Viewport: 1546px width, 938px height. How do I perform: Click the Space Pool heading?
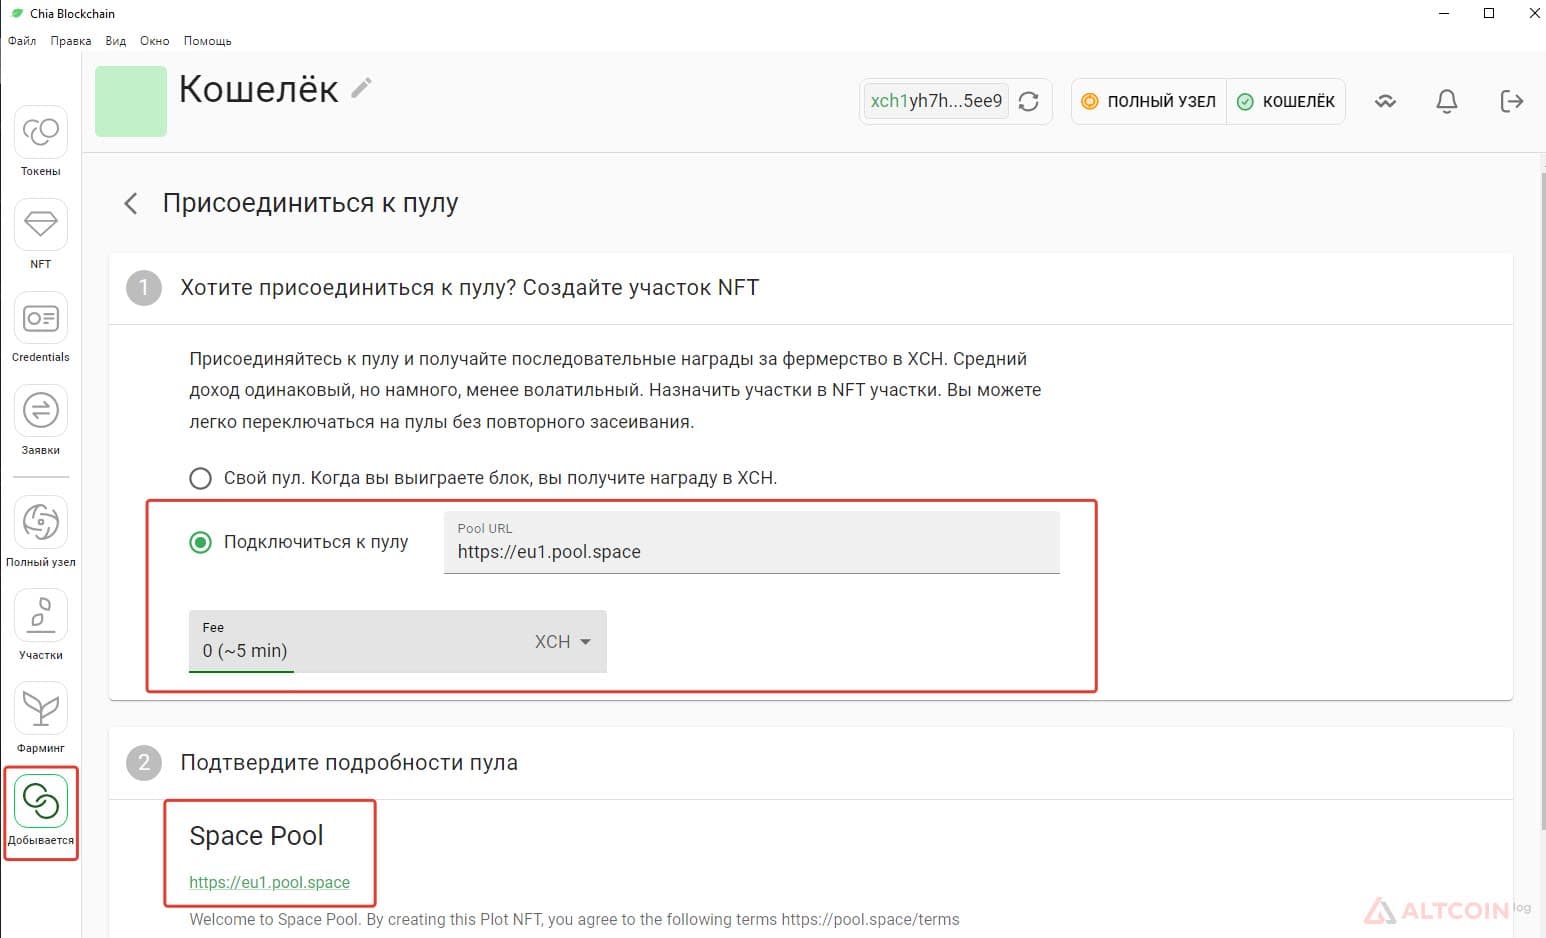[x=257, y=836]
